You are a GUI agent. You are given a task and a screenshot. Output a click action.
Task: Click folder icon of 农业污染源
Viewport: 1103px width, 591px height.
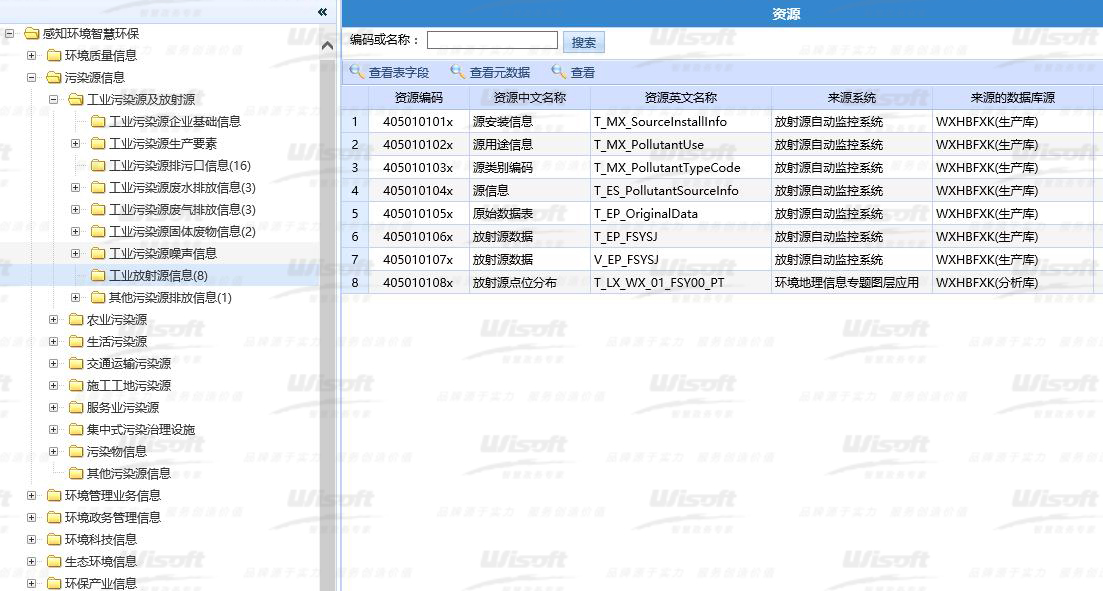click(76, 320)
